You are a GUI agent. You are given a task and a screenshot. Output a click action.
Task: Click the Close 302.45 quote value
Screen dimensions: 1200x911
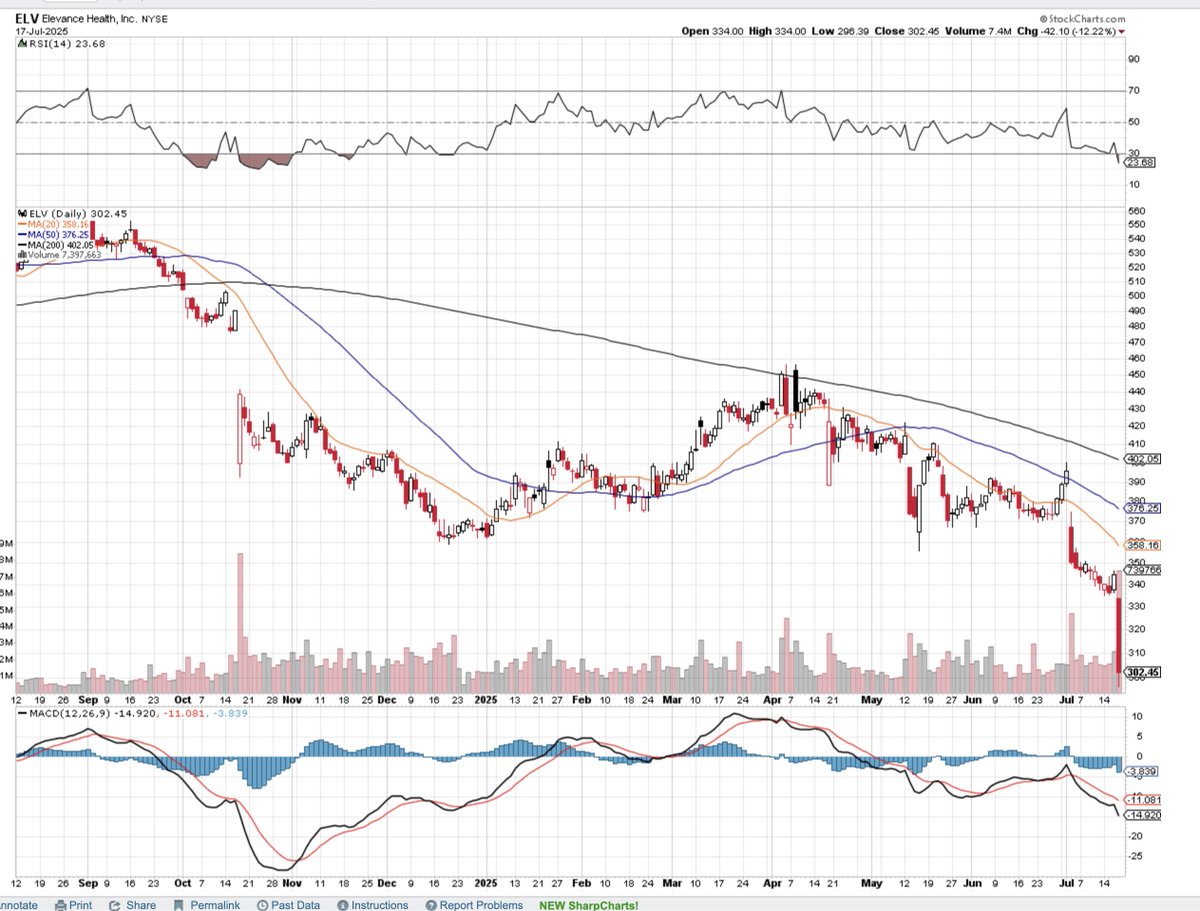click(906, 31)
